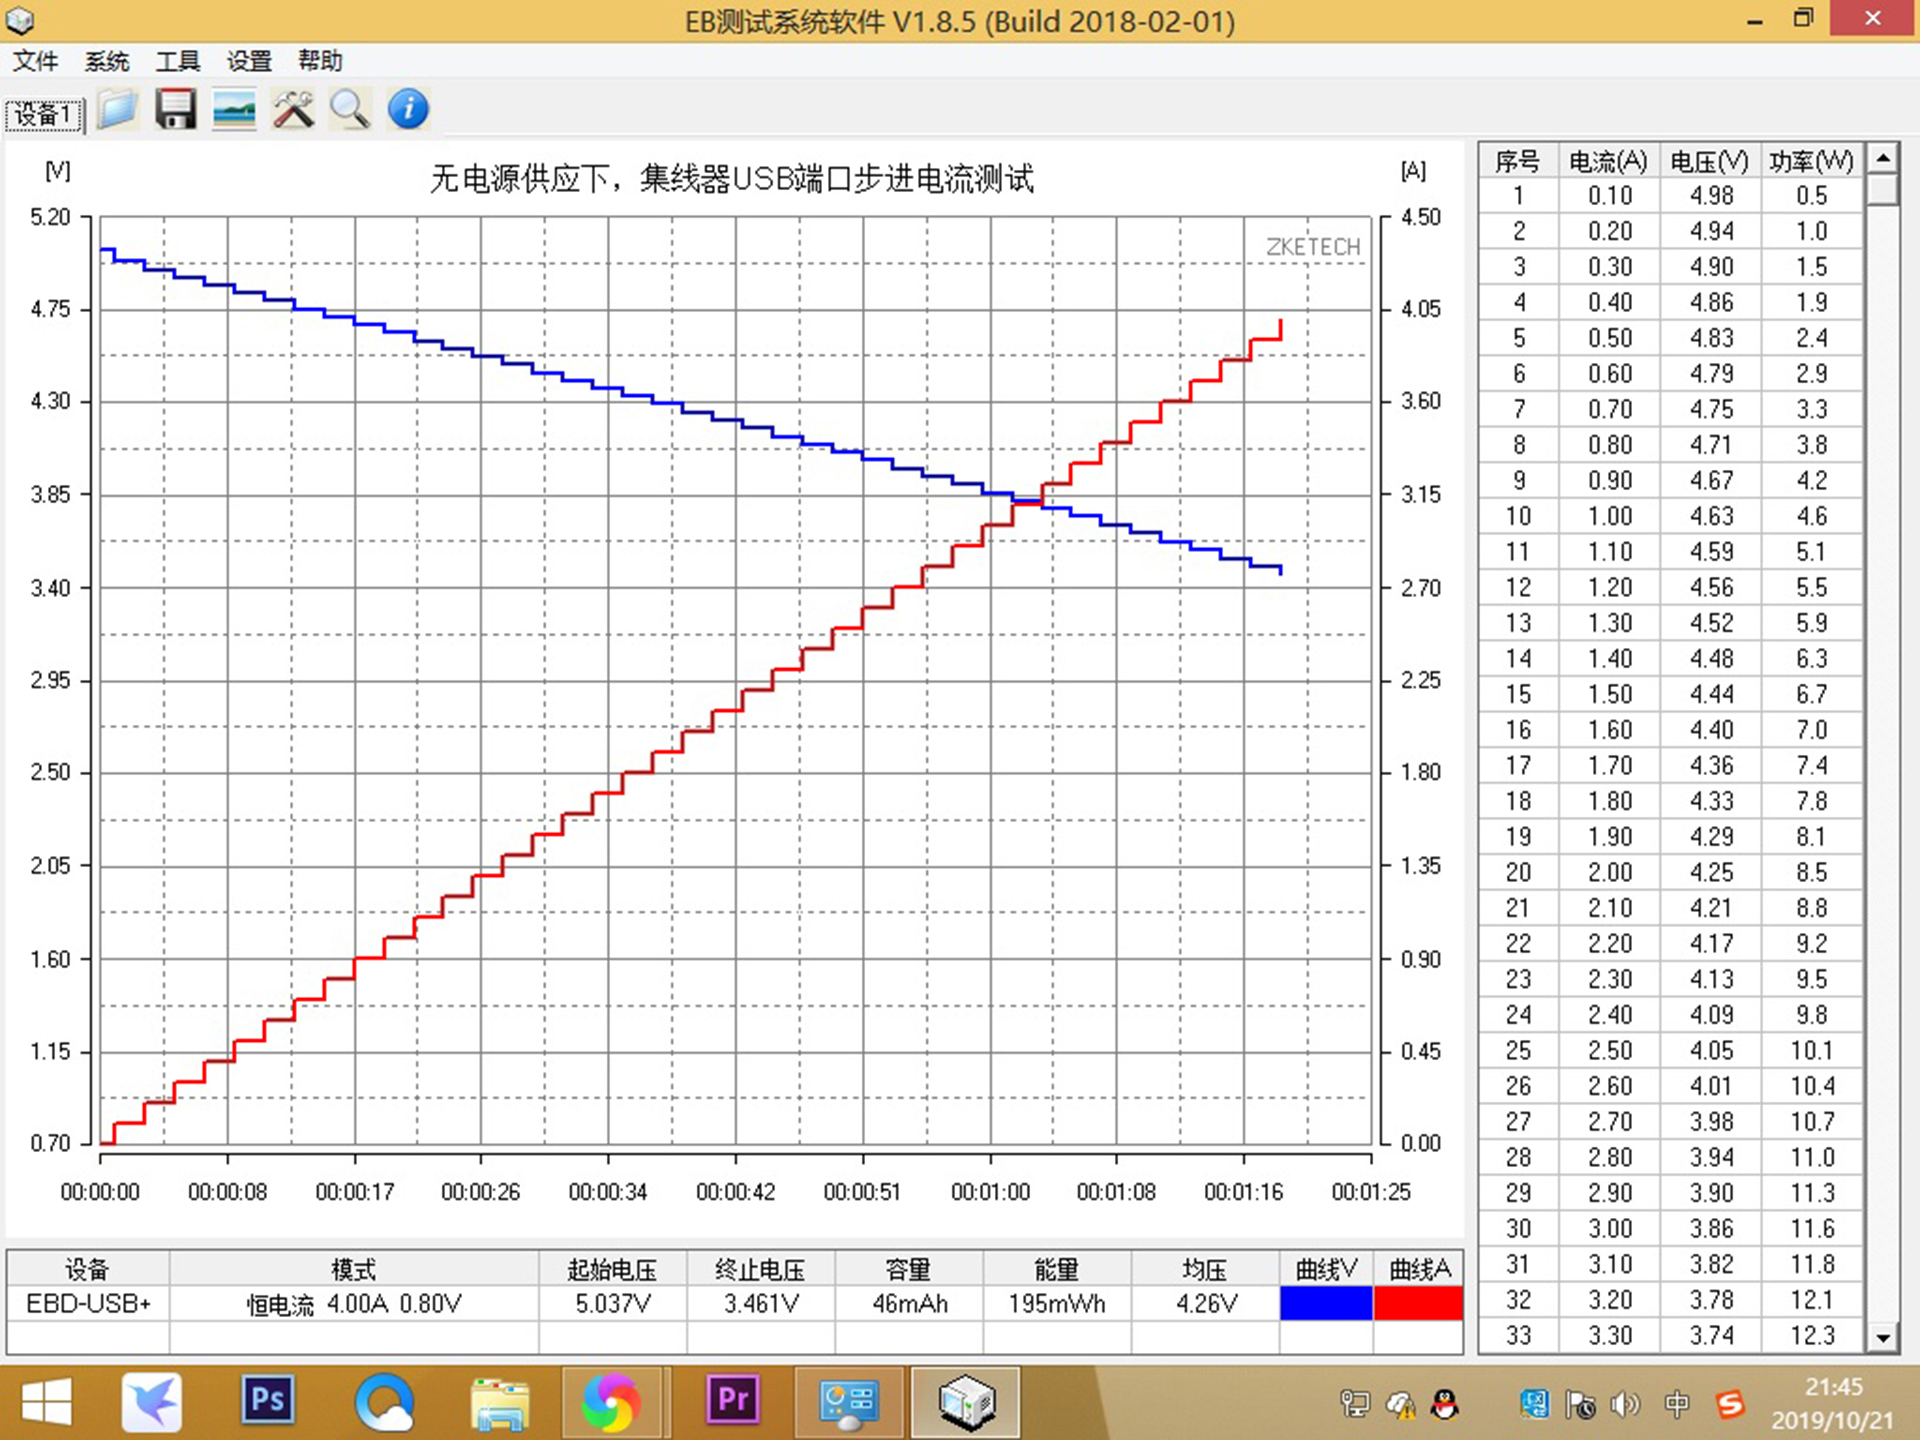Click the control panel taskbar icon
The width and height of the screenshot is (1920, 1440).
tap(848, 1402)
